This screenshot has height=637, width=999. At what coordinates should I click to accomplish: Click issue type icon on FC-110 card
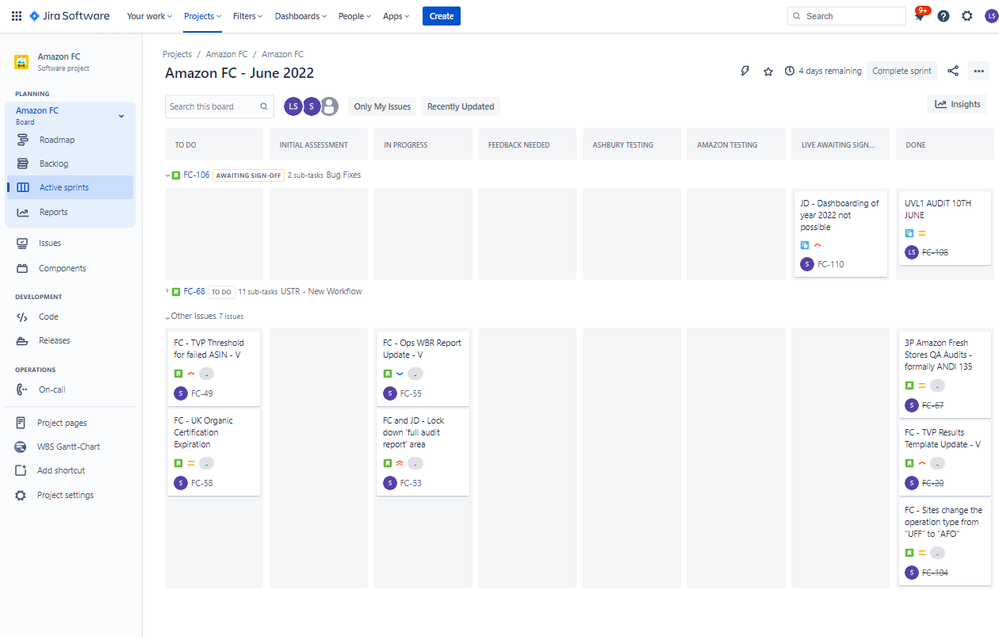pos(805,245)
